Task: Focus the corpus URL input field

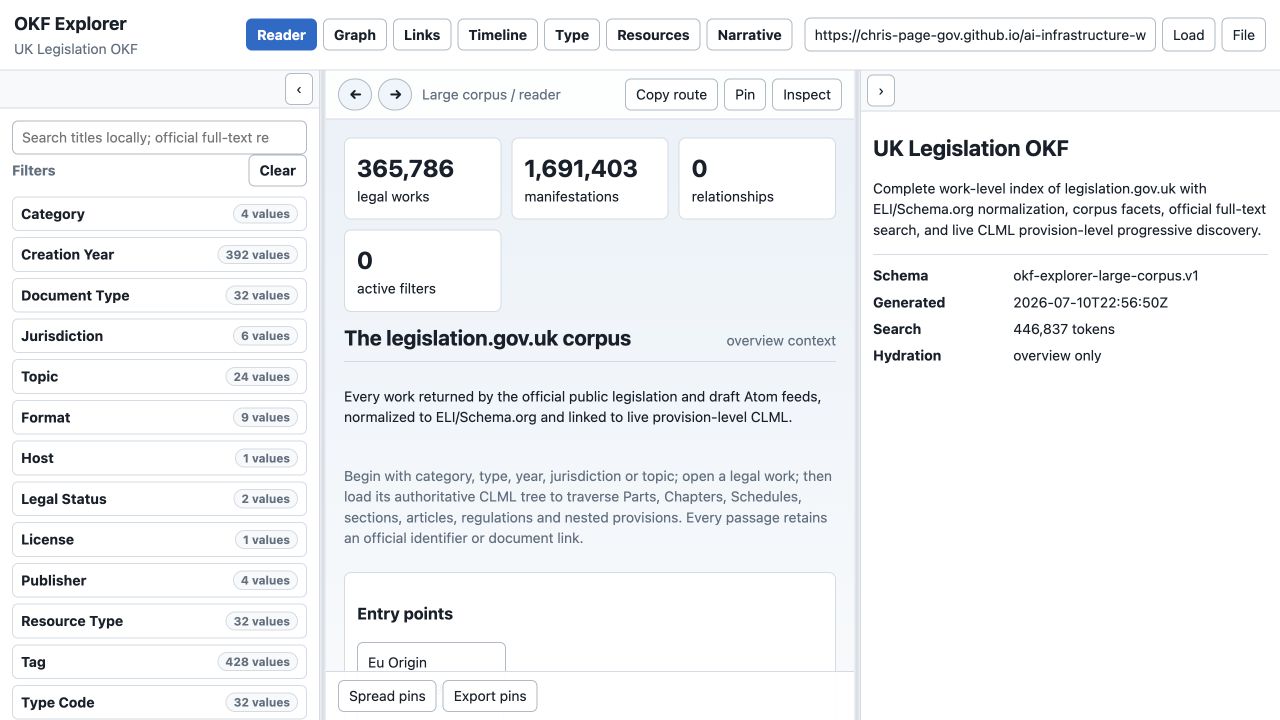Action: (980, 35)
